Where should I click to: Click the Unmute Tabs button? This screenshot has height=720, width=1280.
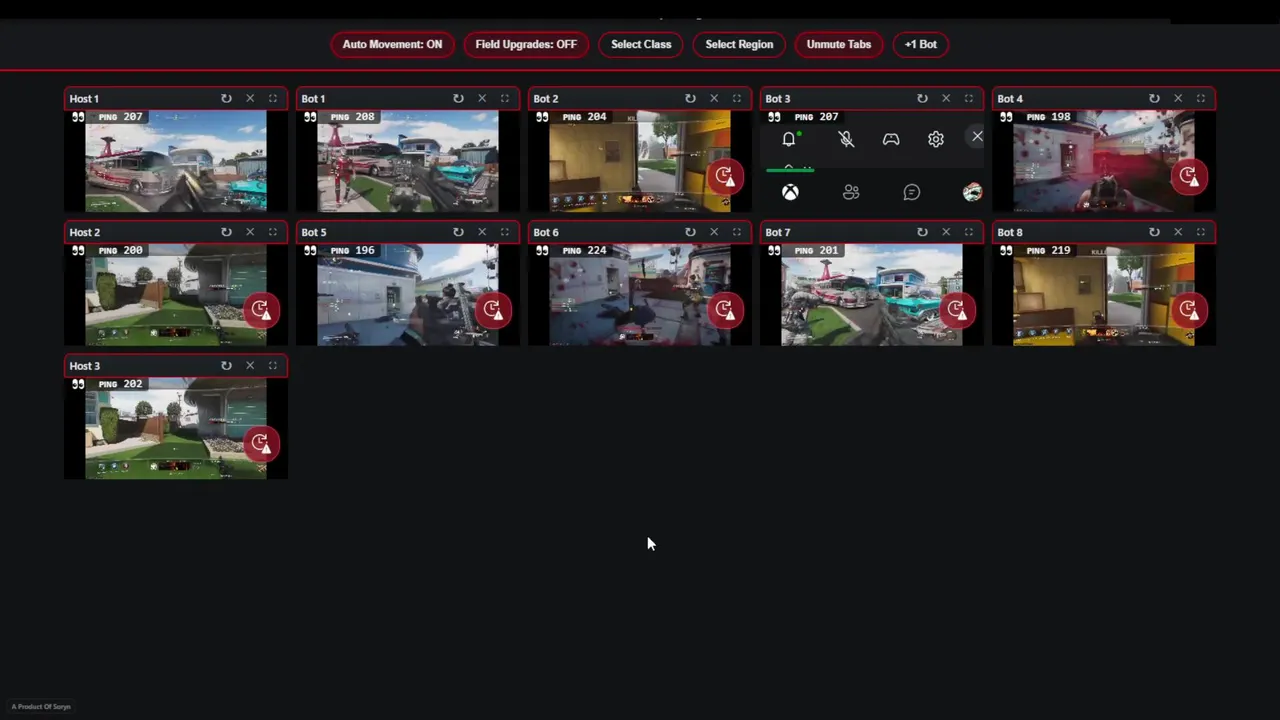pos(839,44)
